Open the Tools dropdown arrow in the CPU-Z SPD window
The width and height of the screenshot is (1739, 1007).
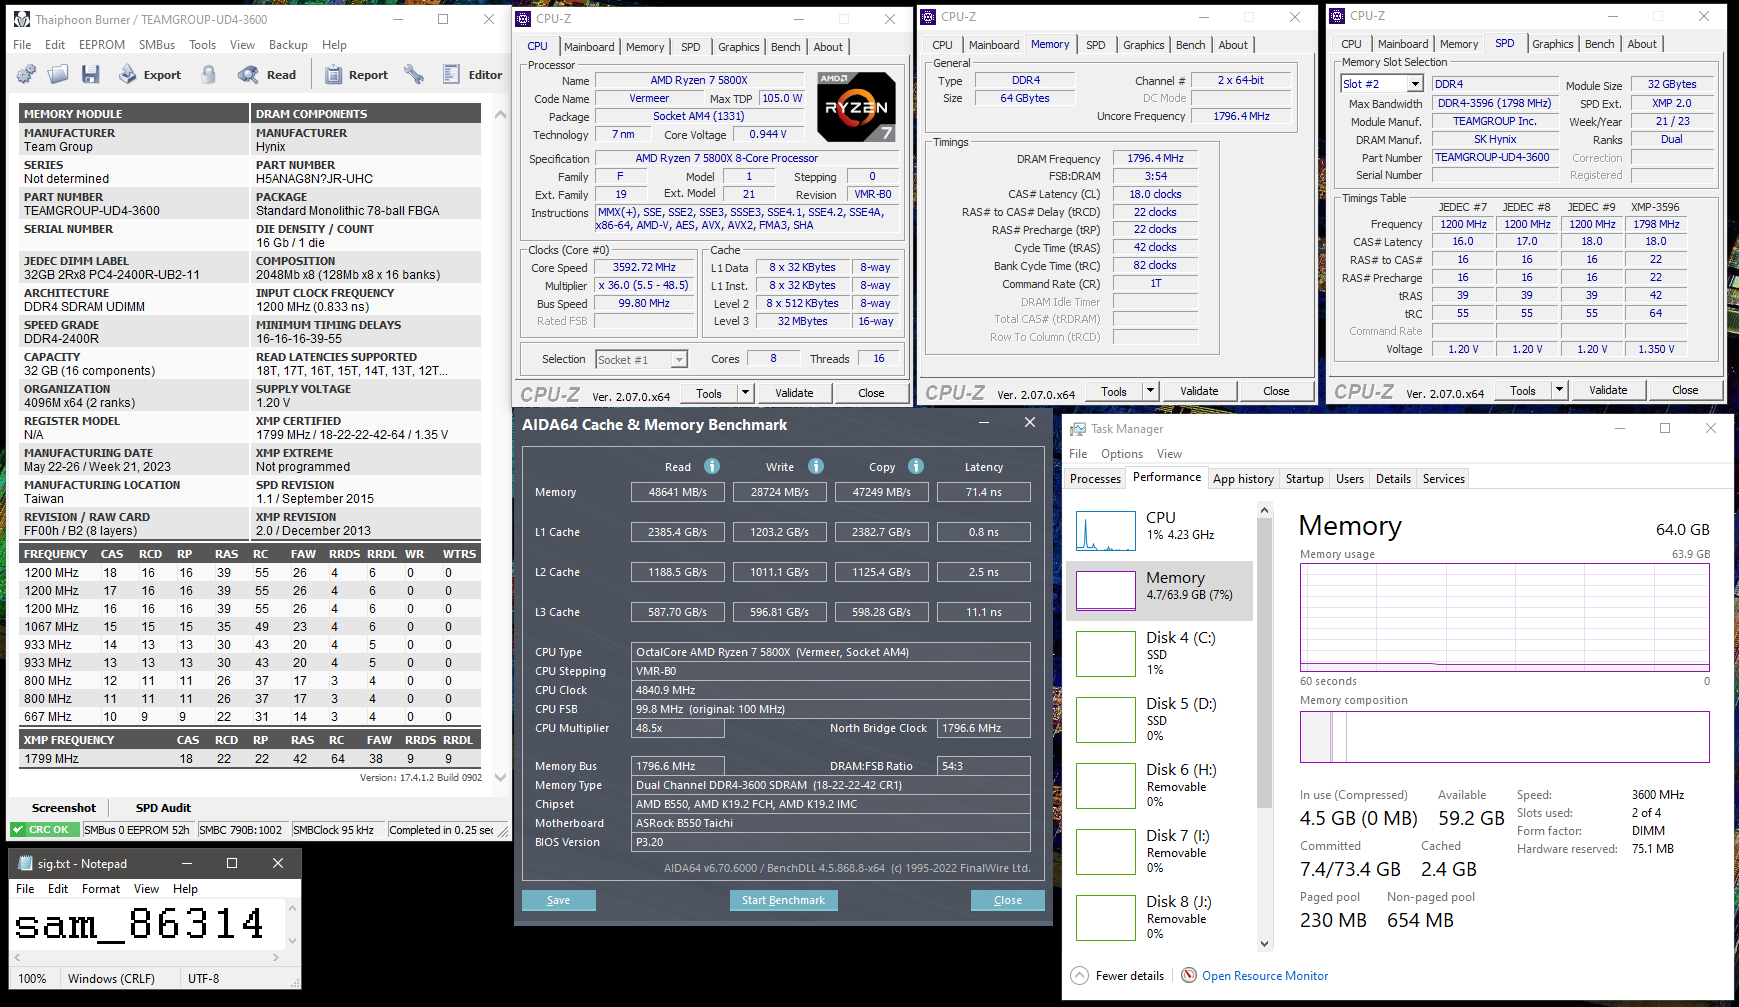click(x=1559, y=390)
